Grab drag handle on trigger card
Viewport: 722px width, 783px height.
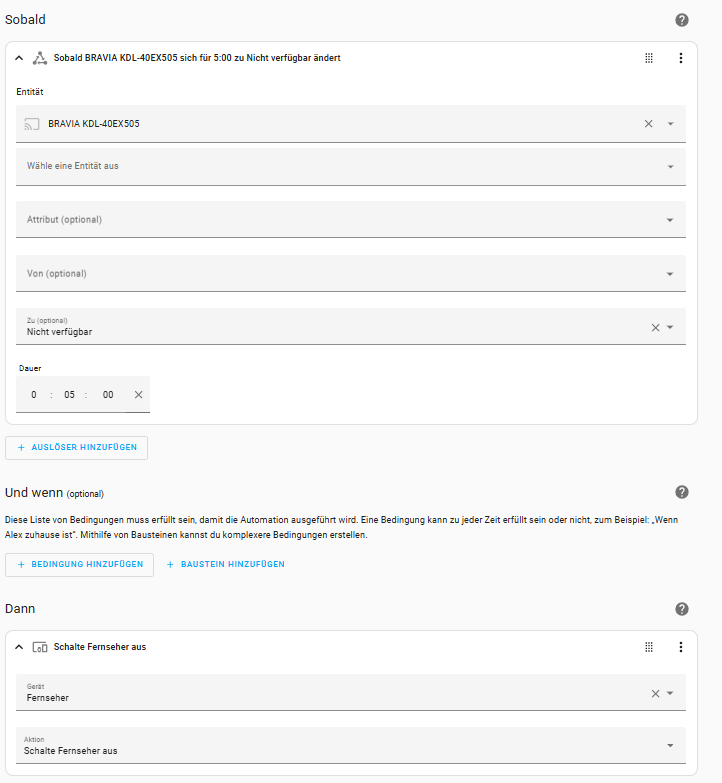tap(649, 58)
